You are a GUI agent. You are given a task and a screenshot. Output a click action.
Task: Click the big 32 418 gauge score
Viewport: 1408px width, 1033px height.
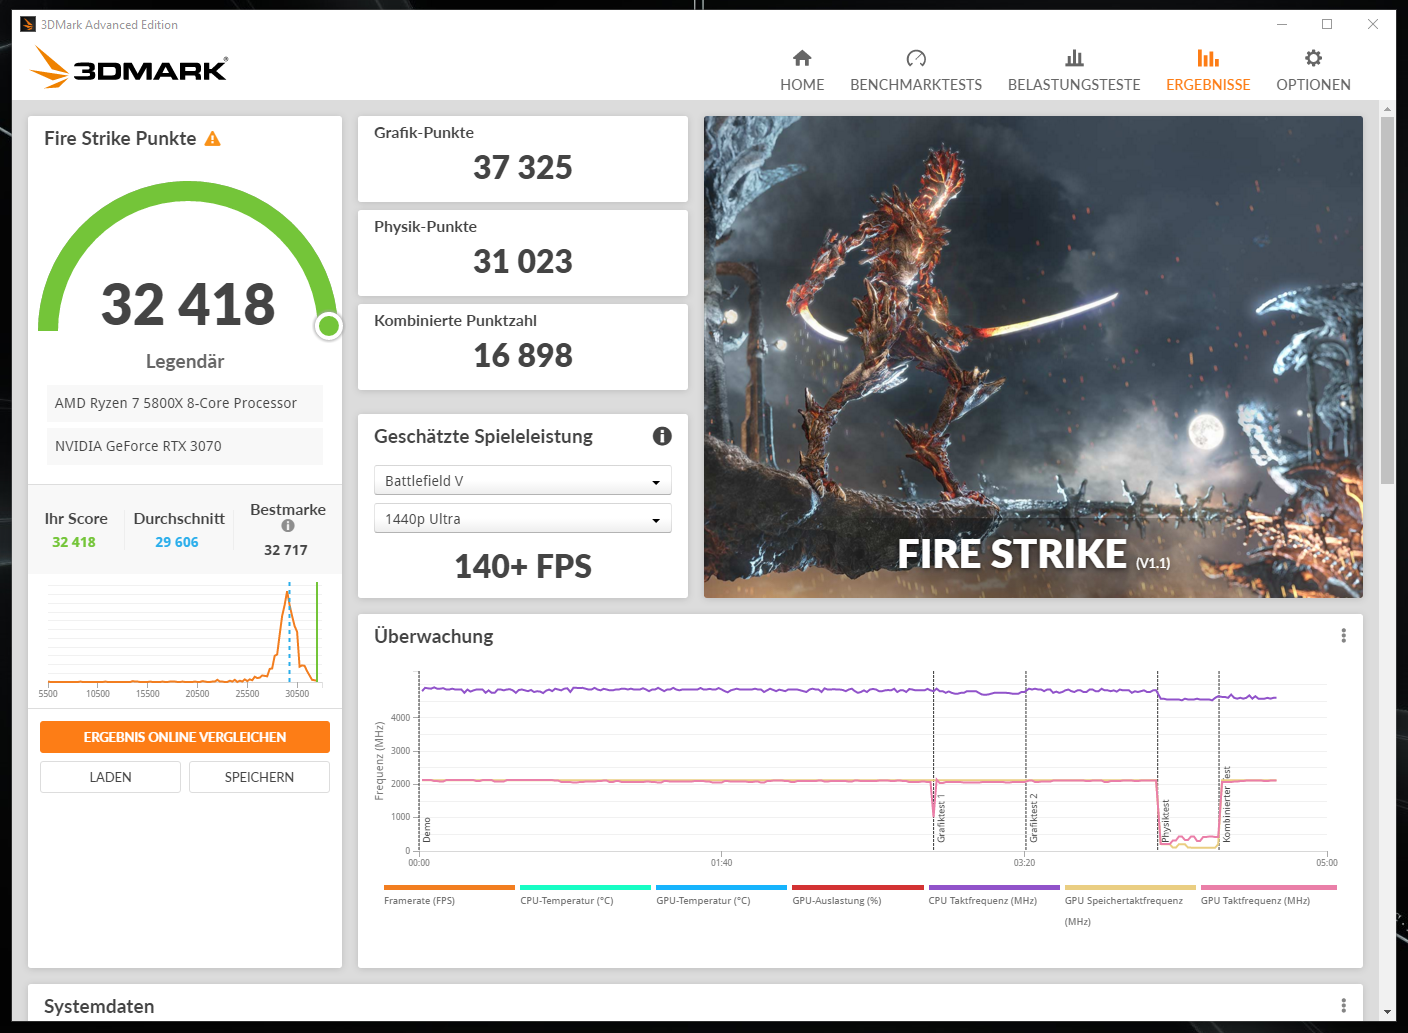(x=188, y=304)
